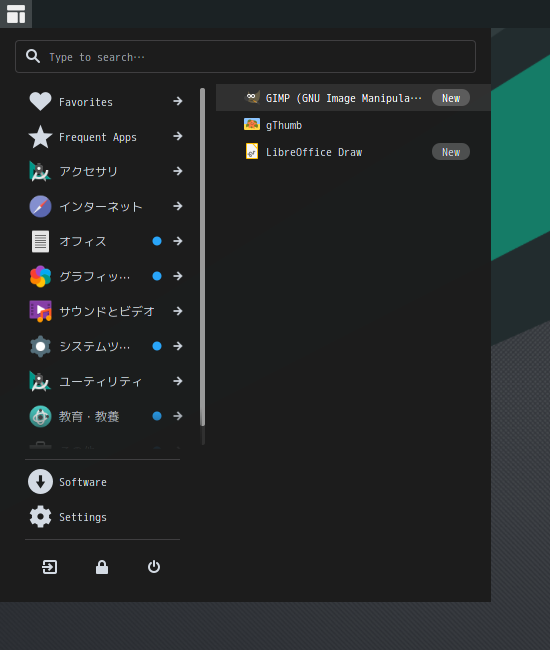Click the Favorites heart icon
Viewport: 550px width, 650px height.
tap(40, 101)
